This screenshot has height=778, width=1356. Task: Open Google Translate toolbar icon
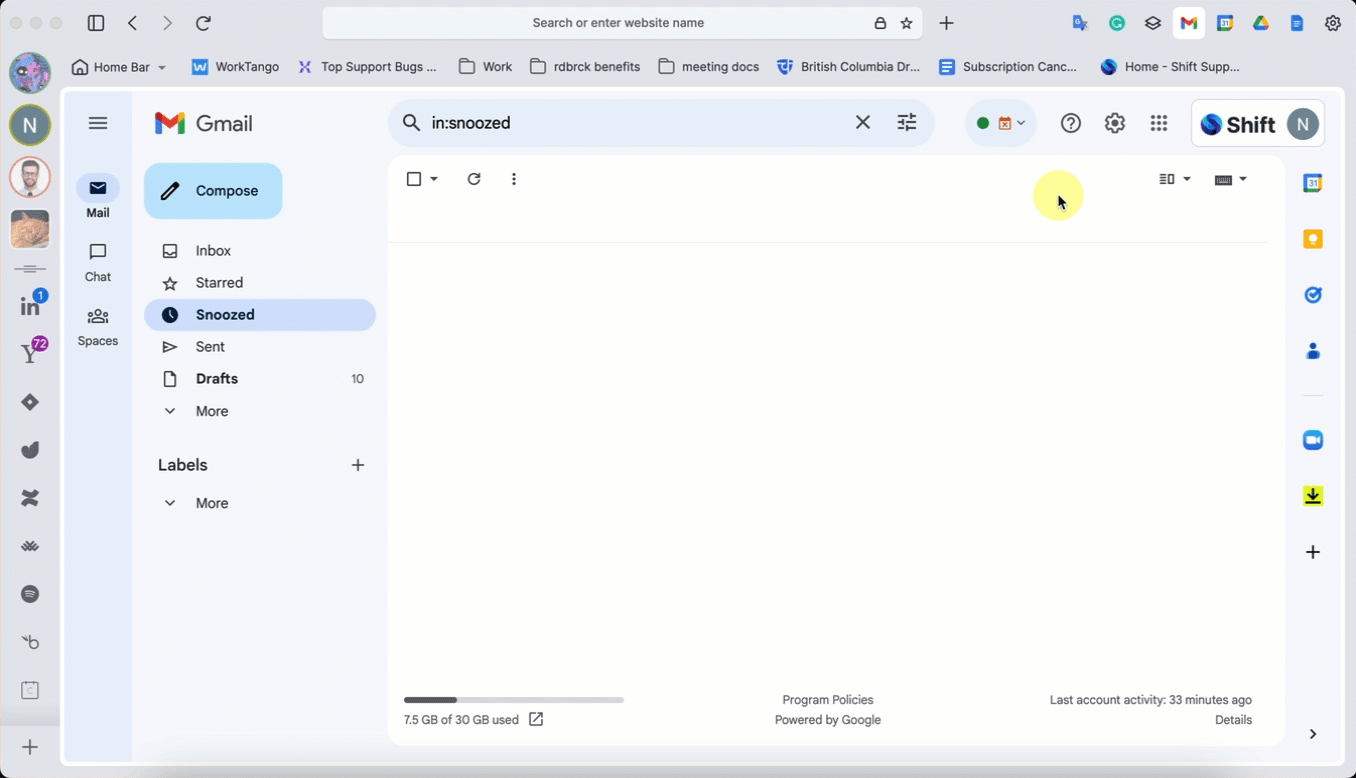(1080, 23)
